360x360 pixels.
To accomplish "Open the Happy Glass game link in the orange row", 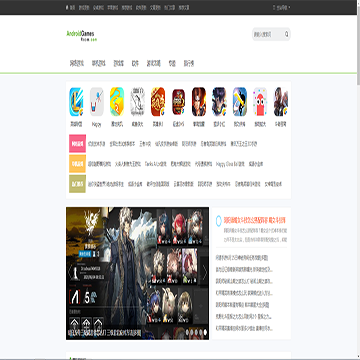I will [230, 164].
